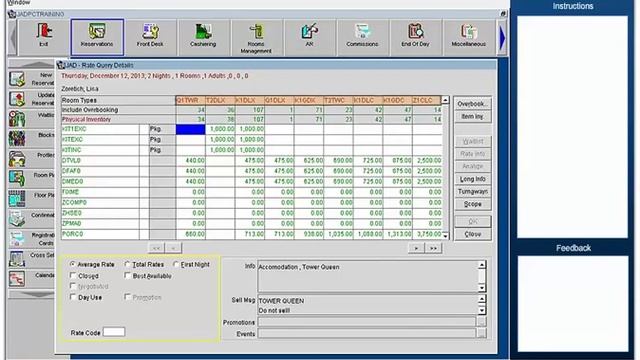This screenshot has height=360, width=640.
Task: Click DTVL0 rate code row
Action: pyautogui.click(x=100, y=161)
